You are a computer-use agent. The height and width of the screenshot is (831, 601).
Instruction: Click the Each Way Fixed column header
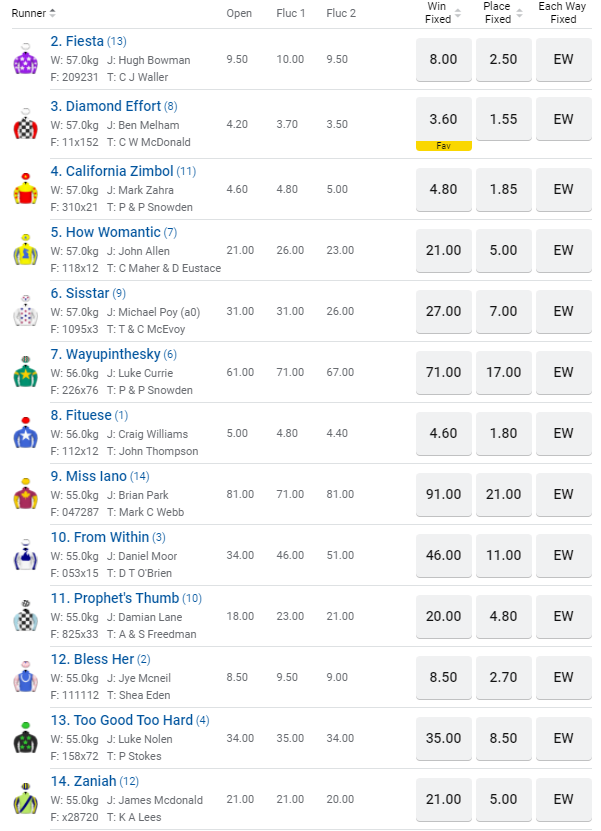563,13
